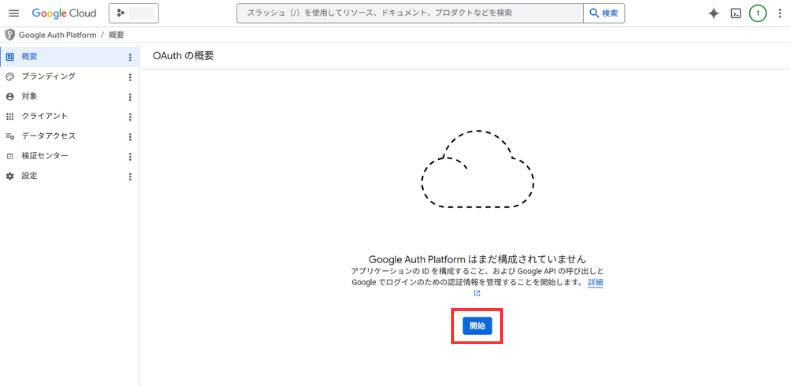This screenshot has height=386, width=791.
Task: Click the 設定 gear icon
Action: (x=10, y=176)
